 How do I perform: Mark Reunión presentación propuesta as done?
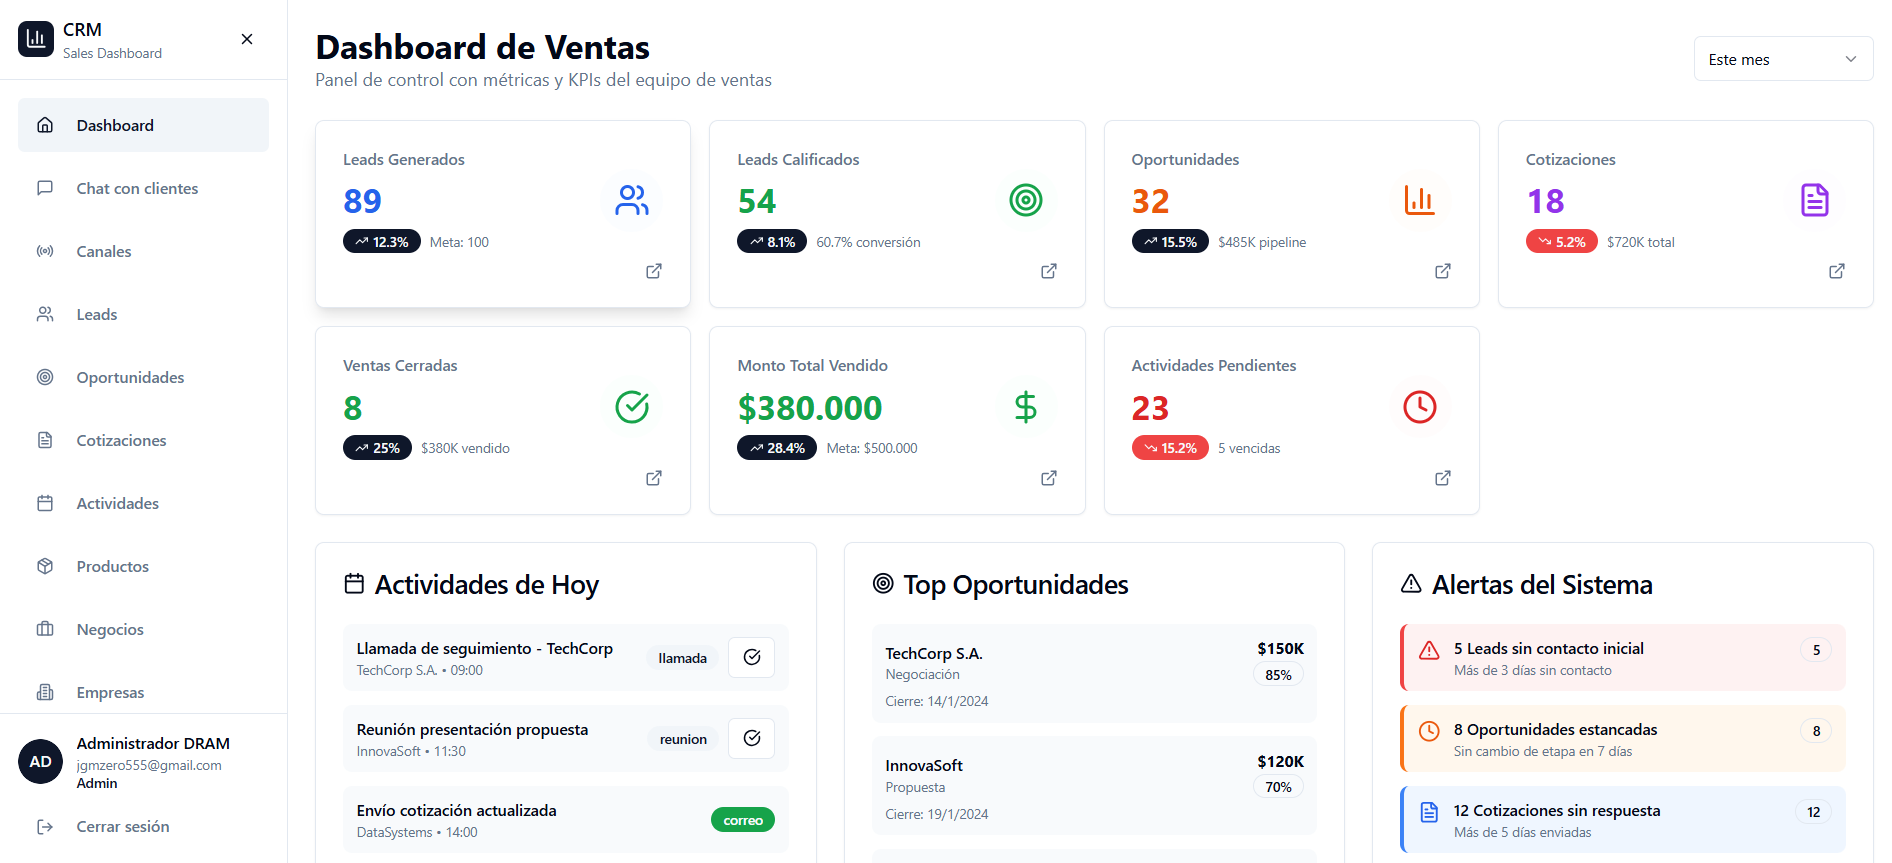pos(751,738)
